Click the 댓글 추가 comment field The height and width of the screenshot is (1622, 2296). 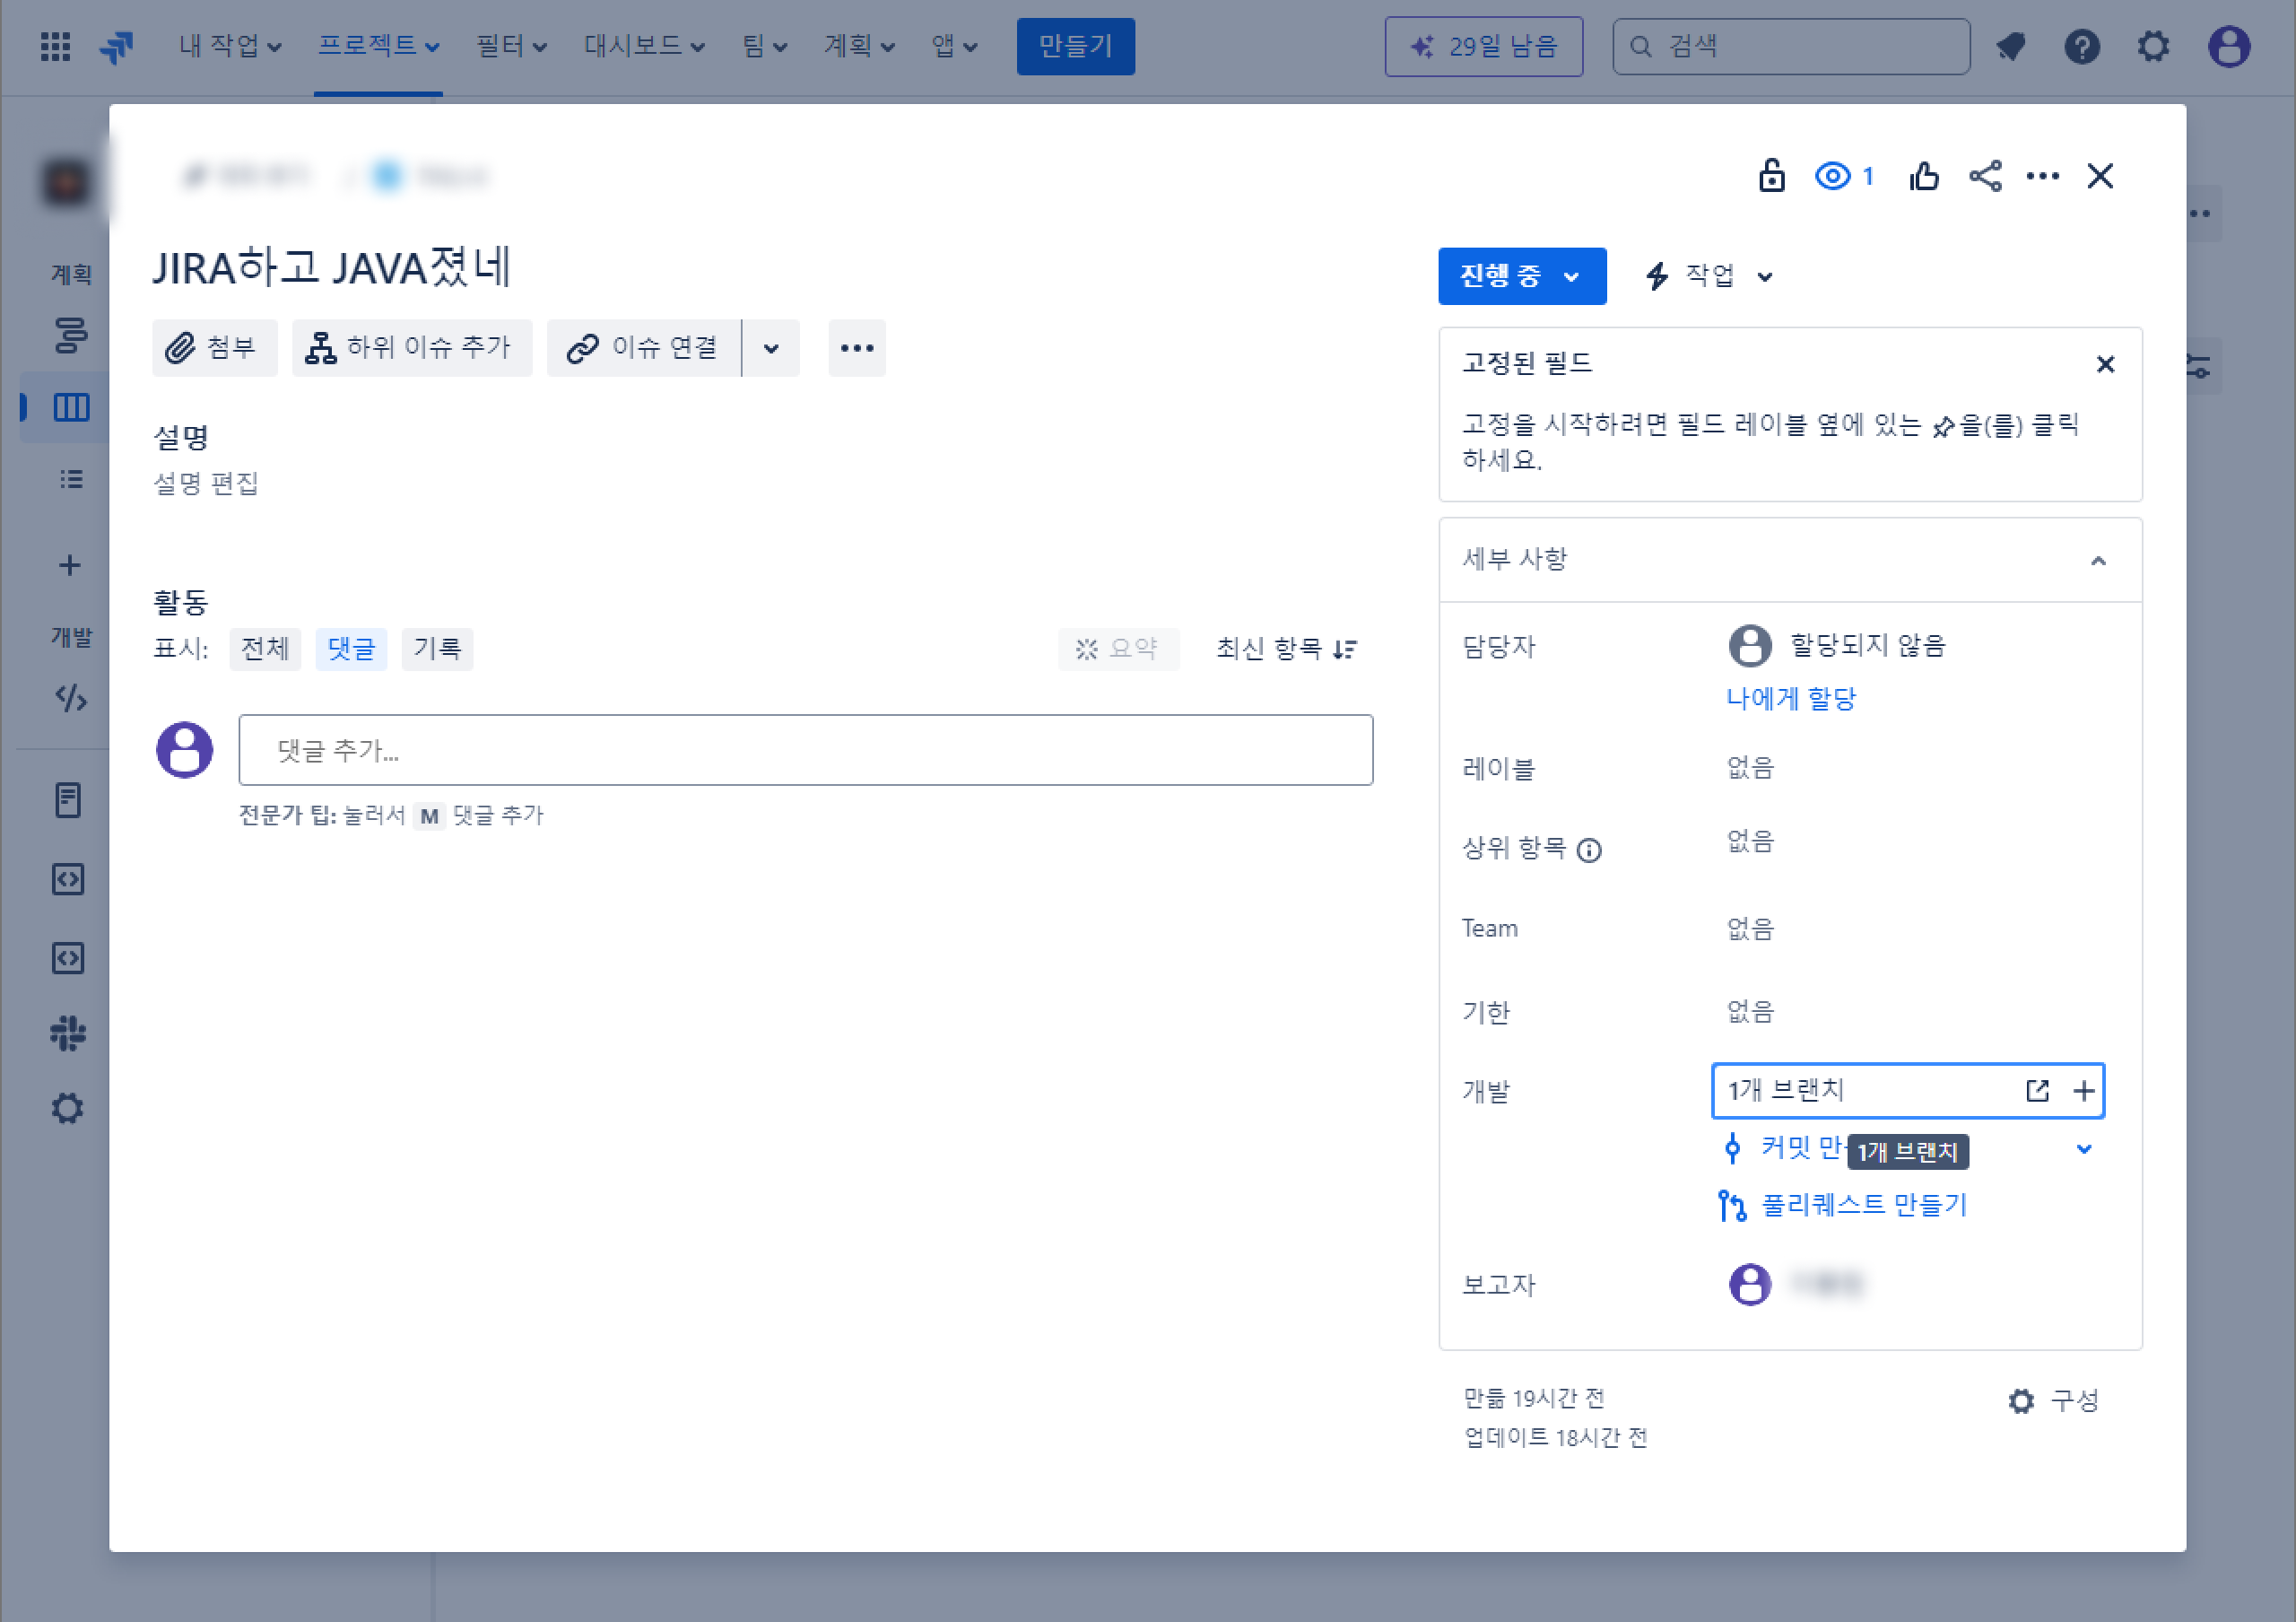[805, 750]
